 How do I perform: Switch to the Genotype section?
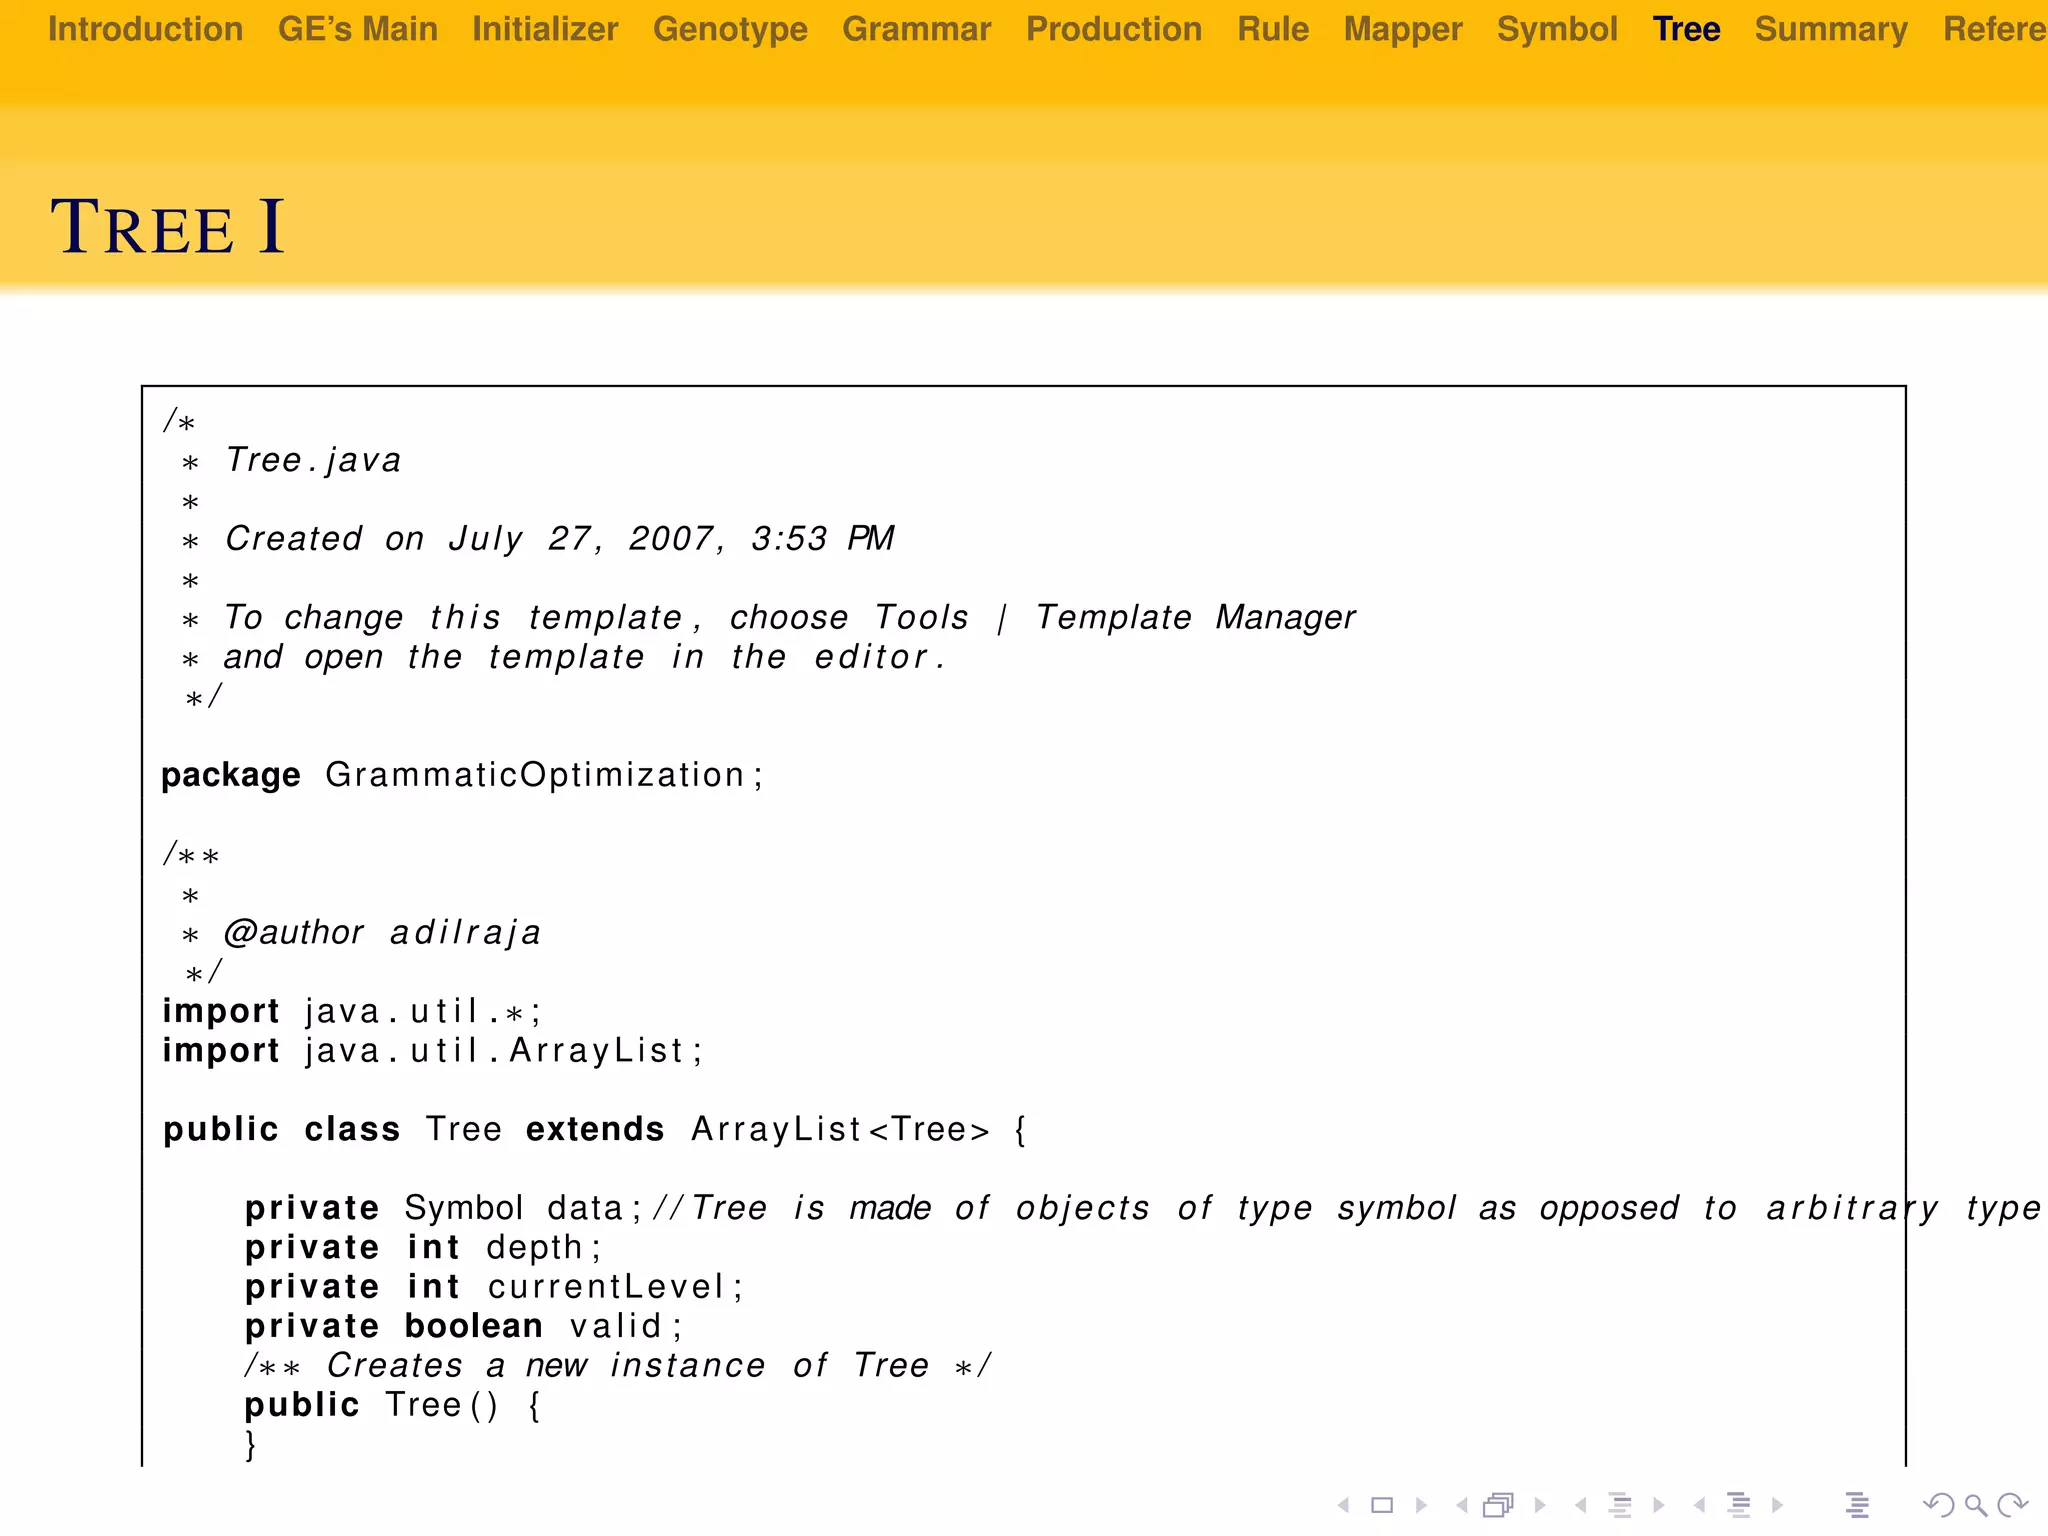tap(730, 30)
